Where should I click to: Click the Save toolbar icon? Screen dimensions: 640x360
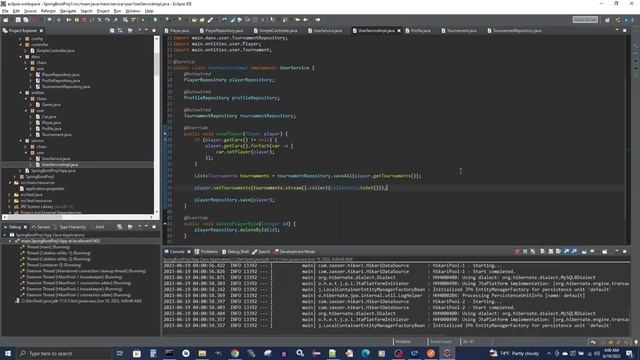point(18,20)
